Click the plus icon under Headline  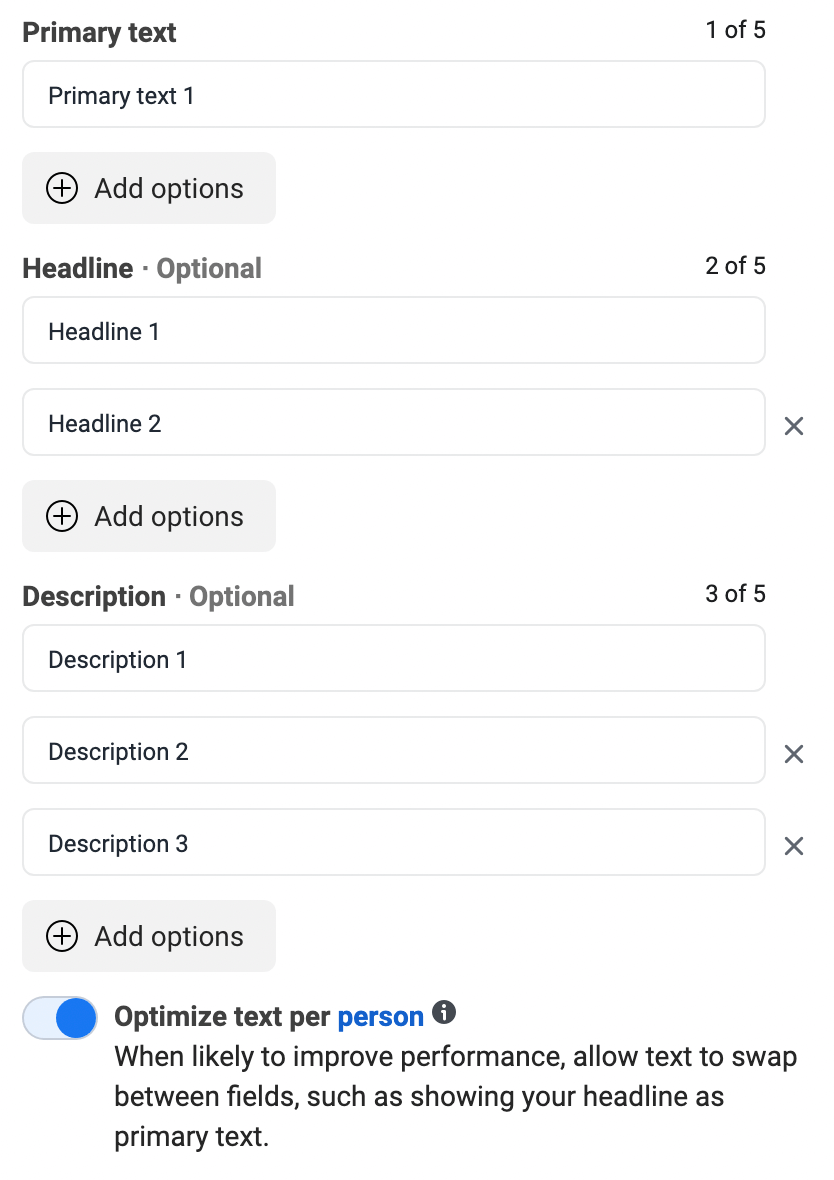point(63,516)
